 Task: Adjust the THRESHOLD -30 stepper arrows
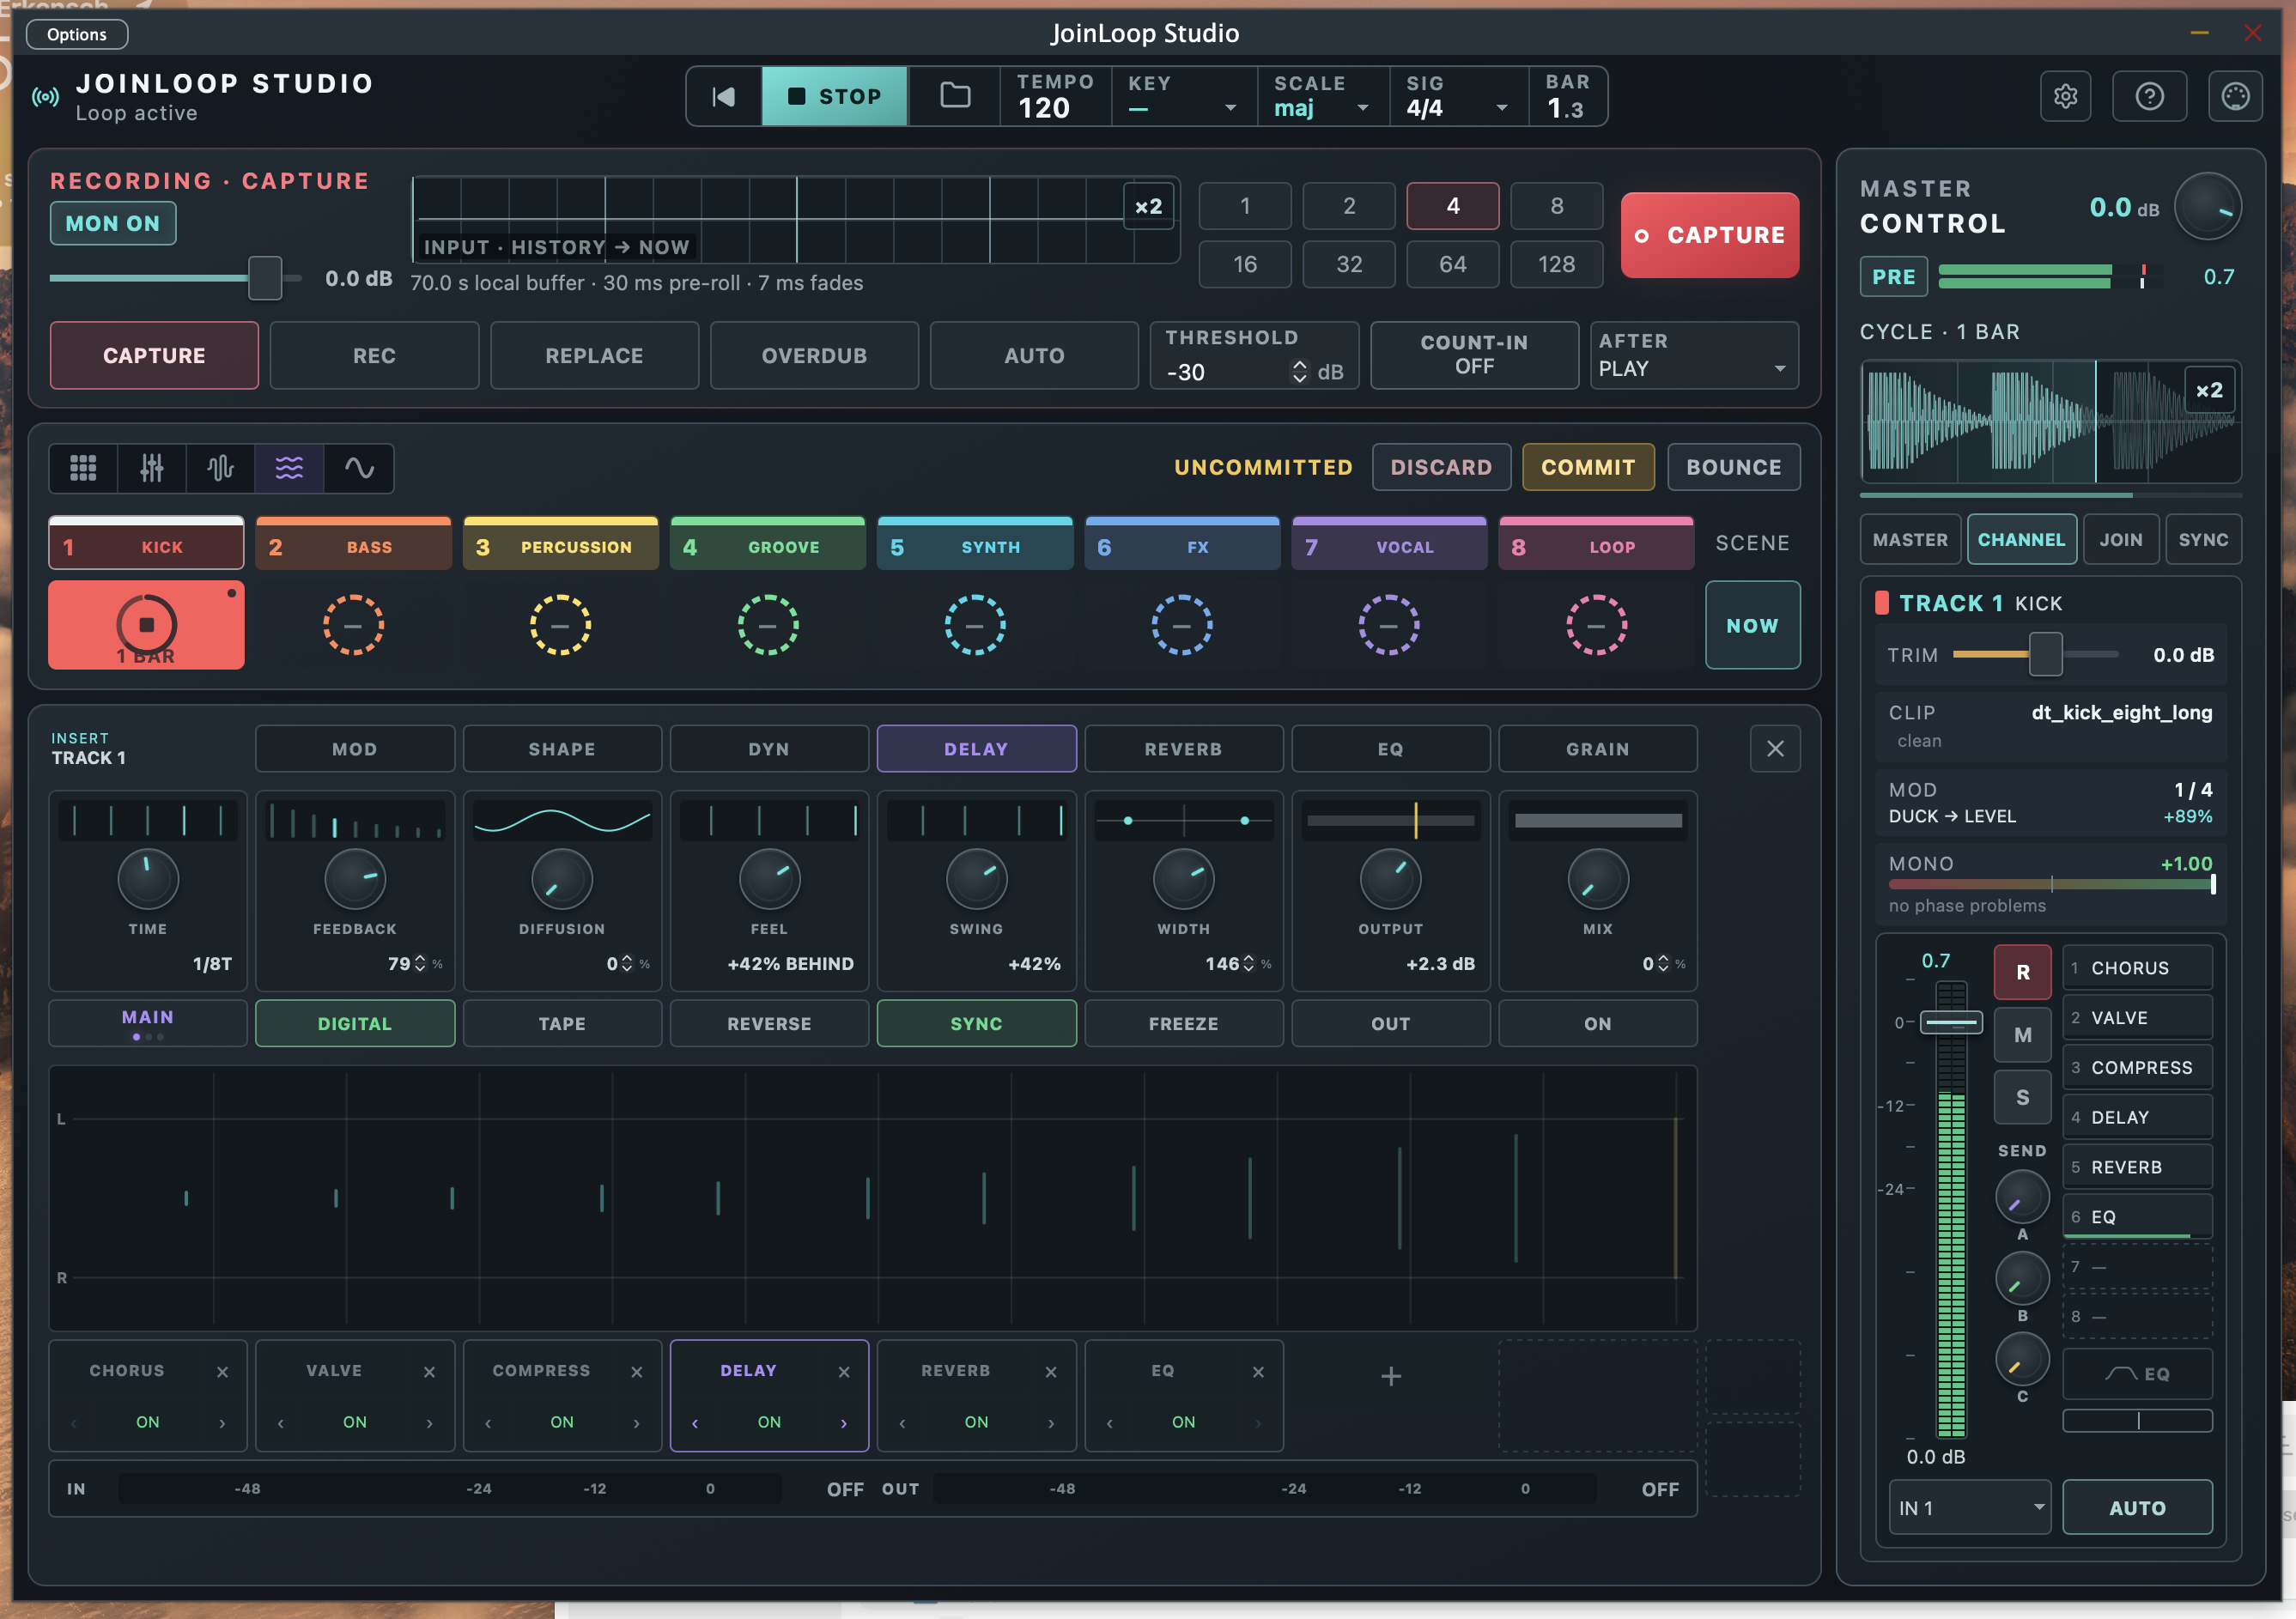pos(1299,372)
